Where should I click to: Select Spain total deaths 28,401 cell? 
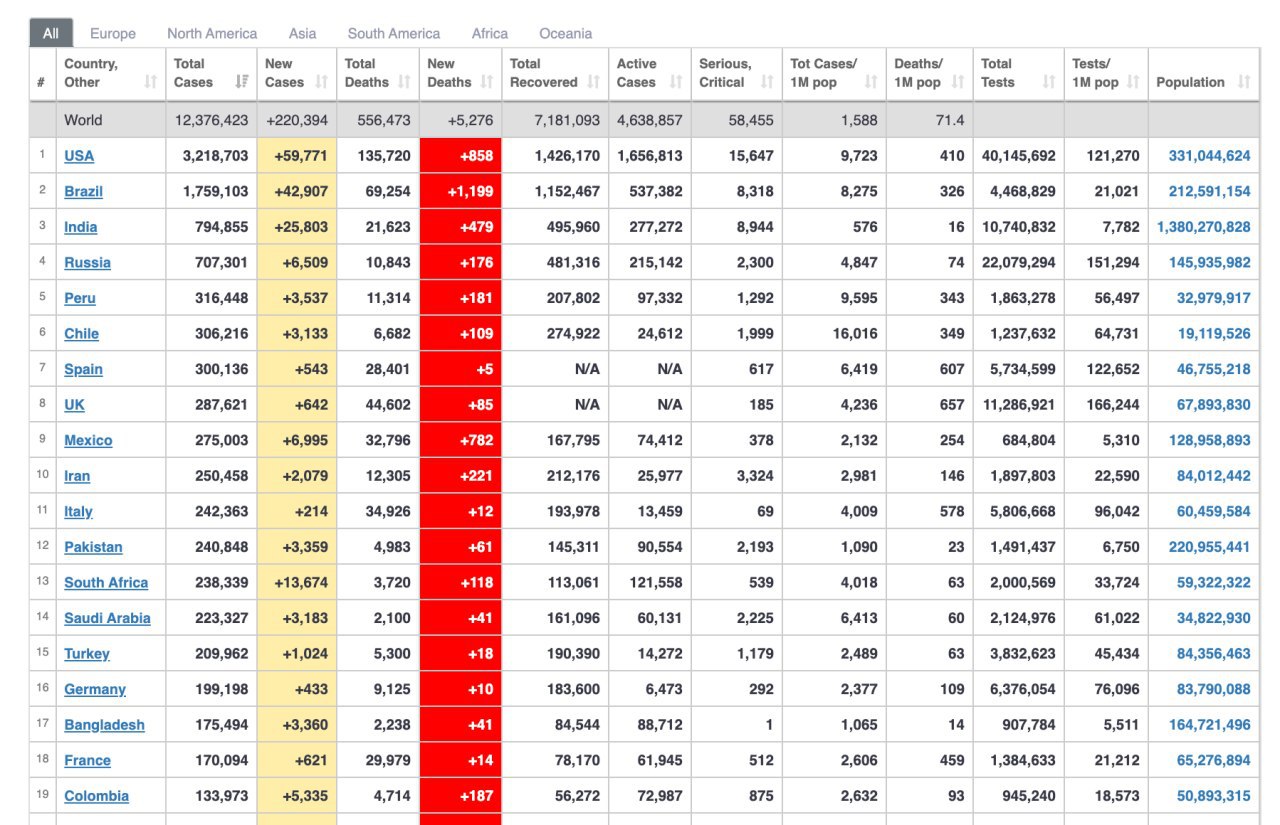[x=376, y=369]
